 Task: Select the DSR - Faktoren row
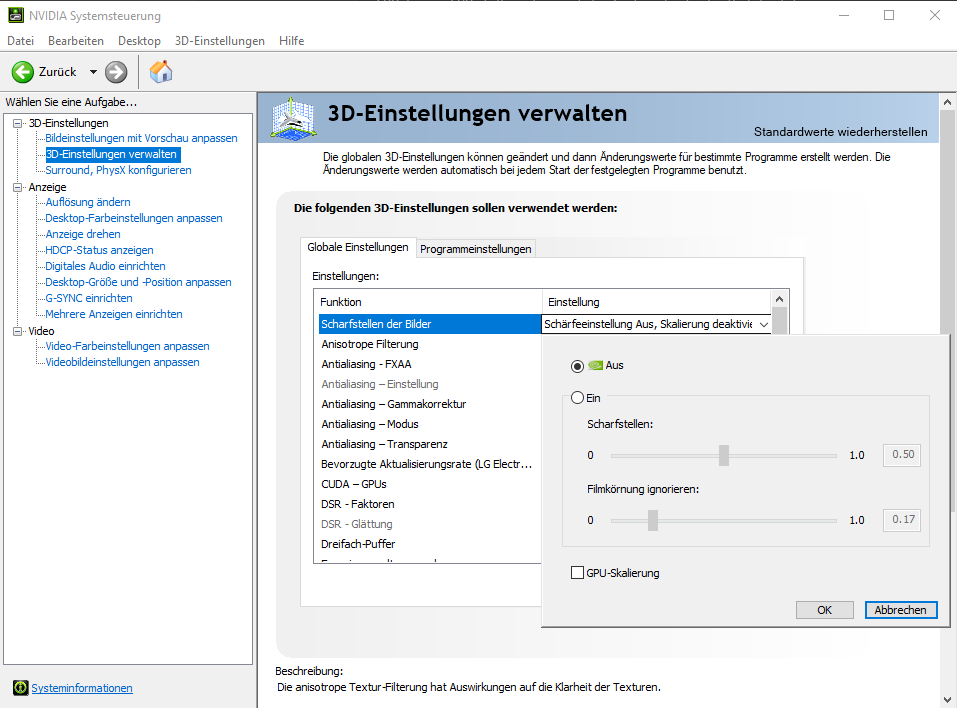pos(430,504)
